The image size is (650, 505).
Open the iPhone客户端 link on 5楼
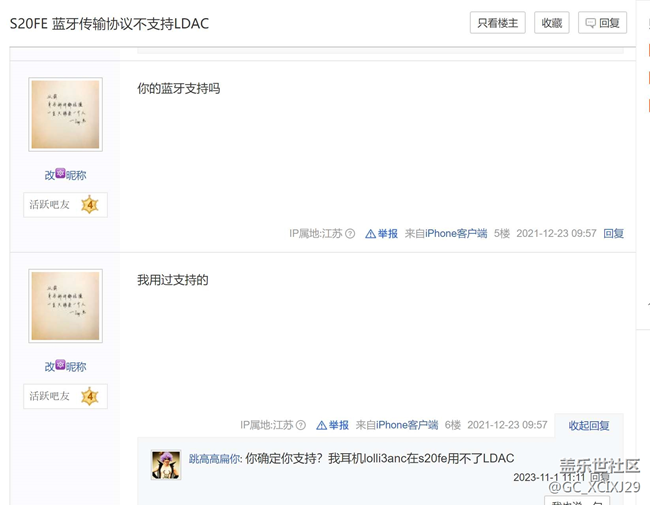point(456,234)
